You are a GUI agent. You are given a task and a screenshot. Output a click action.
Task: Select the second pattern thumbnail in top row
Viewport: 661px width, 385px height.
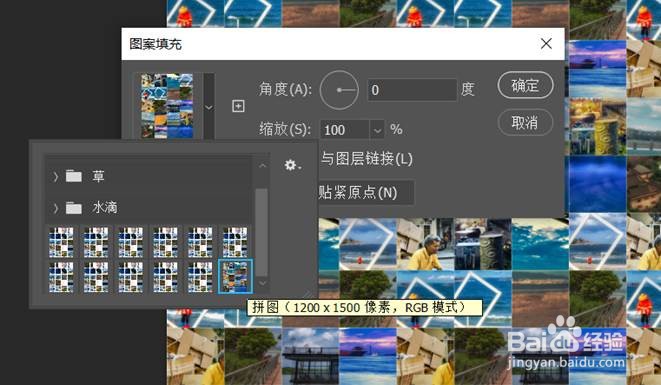(96, 242)
